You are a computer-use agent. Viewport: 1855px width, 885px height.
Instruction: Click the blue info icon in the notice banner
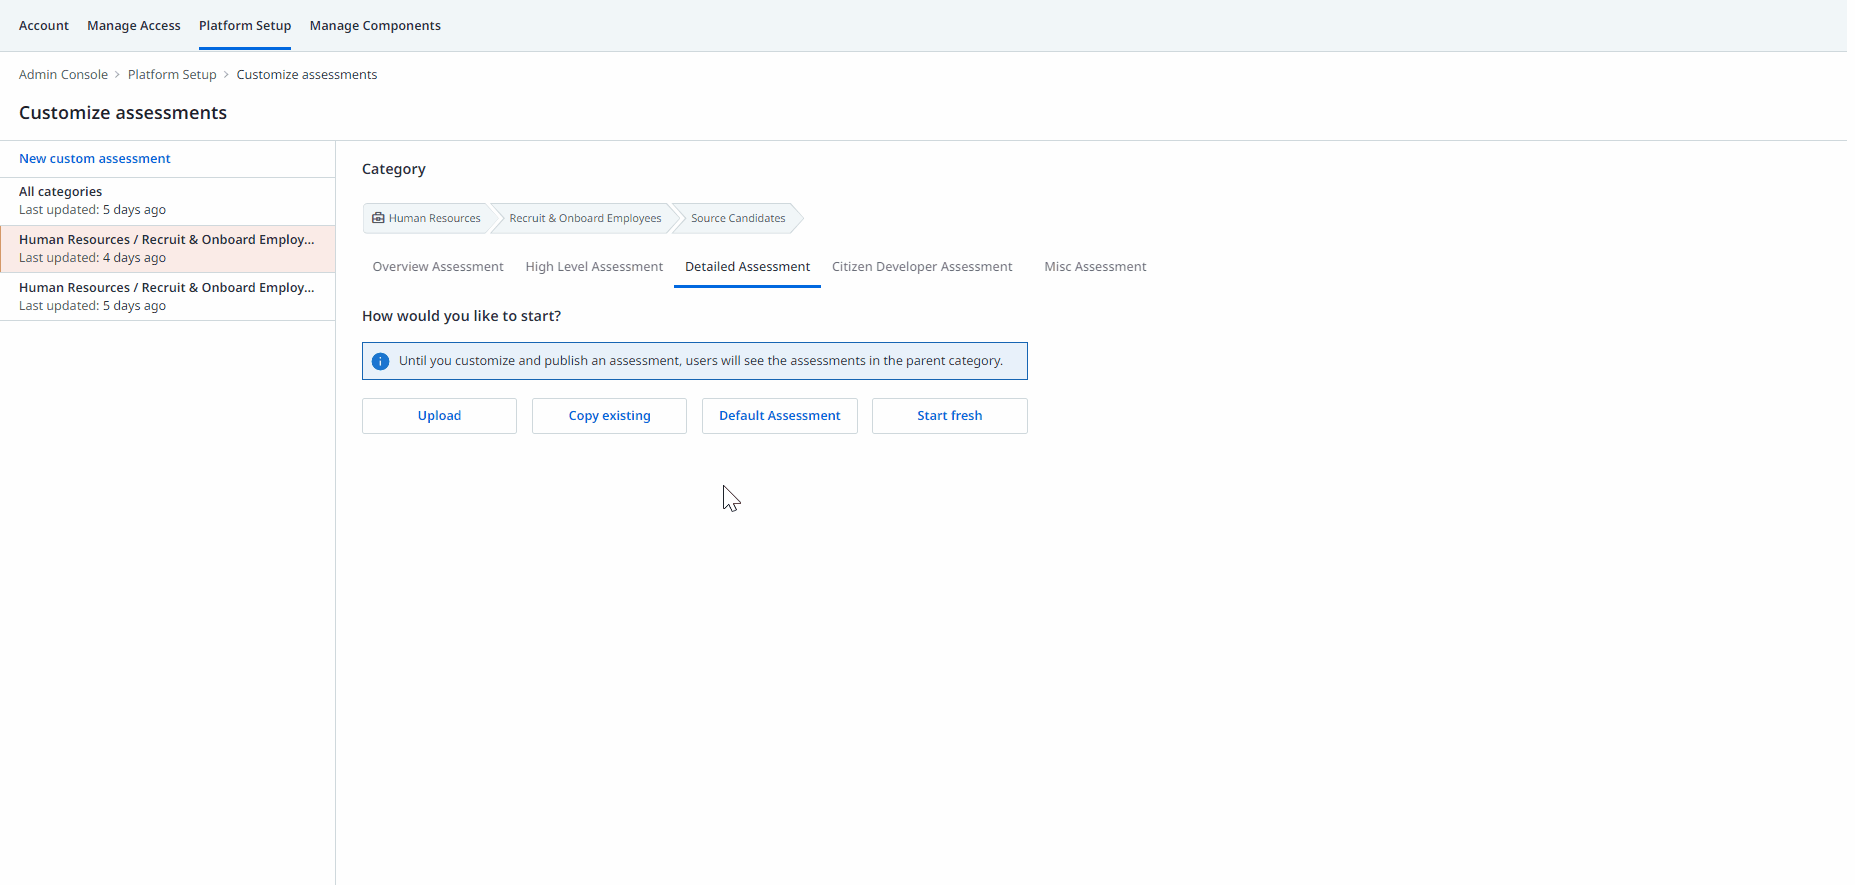coord(380,361)
